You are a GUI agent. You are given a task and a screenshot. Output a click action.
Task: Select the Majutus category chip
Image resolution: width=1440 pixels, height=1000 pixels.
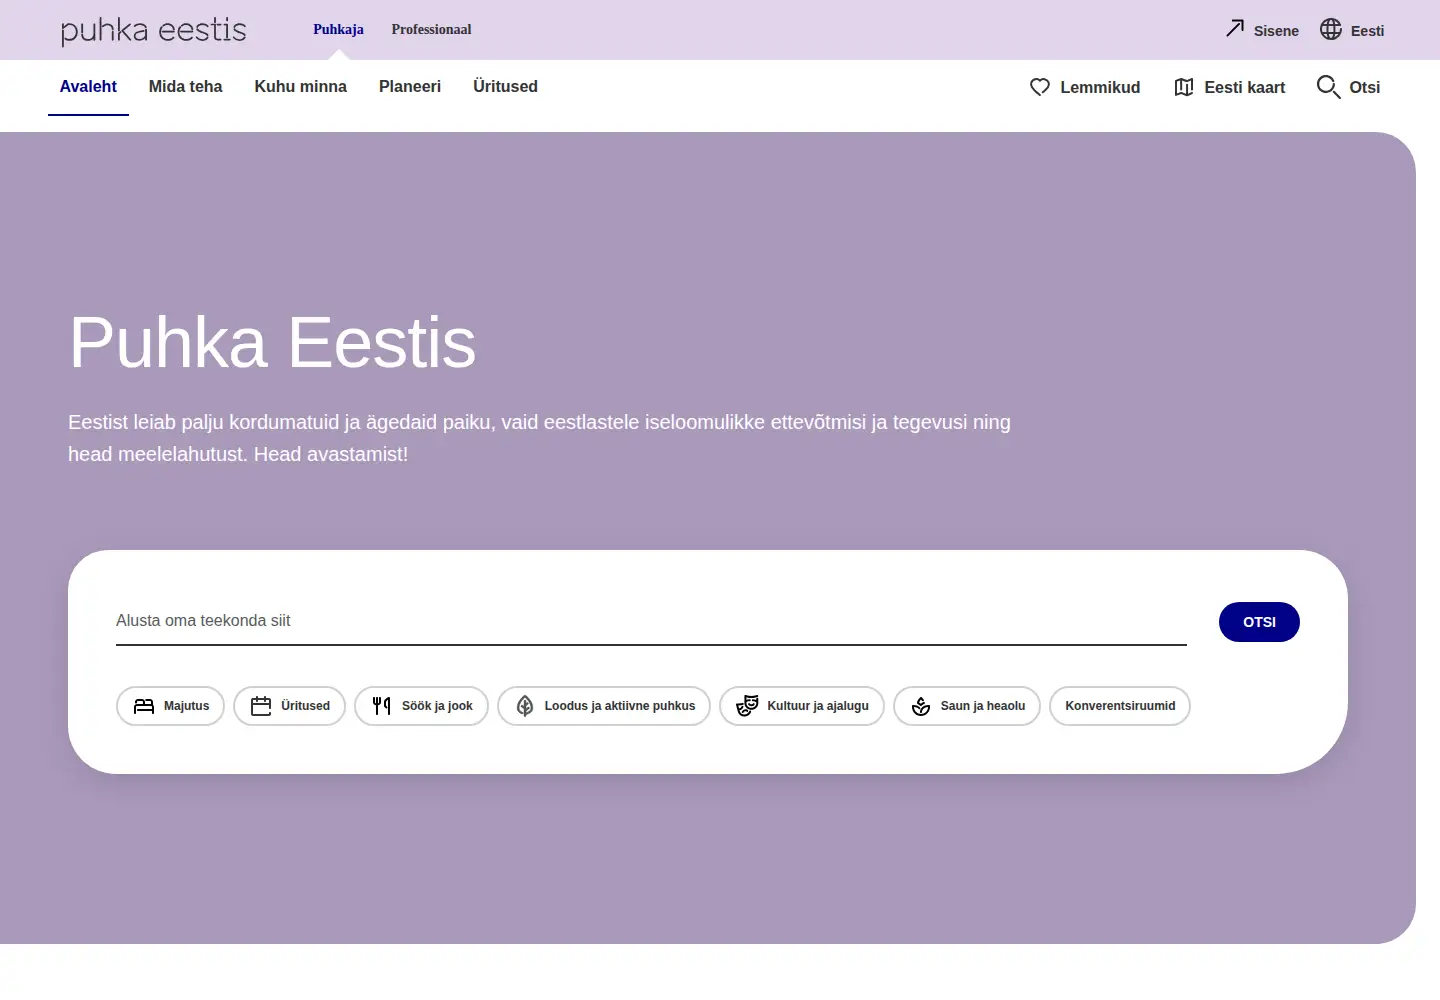coord(170,706)
